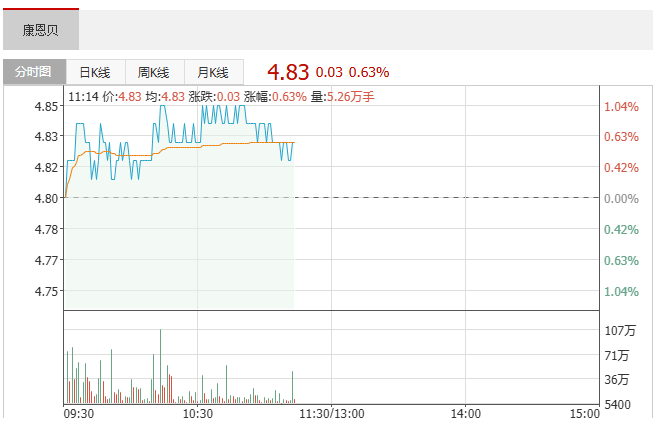Viewport: 658px width, 429px height.
Task: Click the large red 4.83 current price
Action: pyautogui.click(x=288, y=72)
